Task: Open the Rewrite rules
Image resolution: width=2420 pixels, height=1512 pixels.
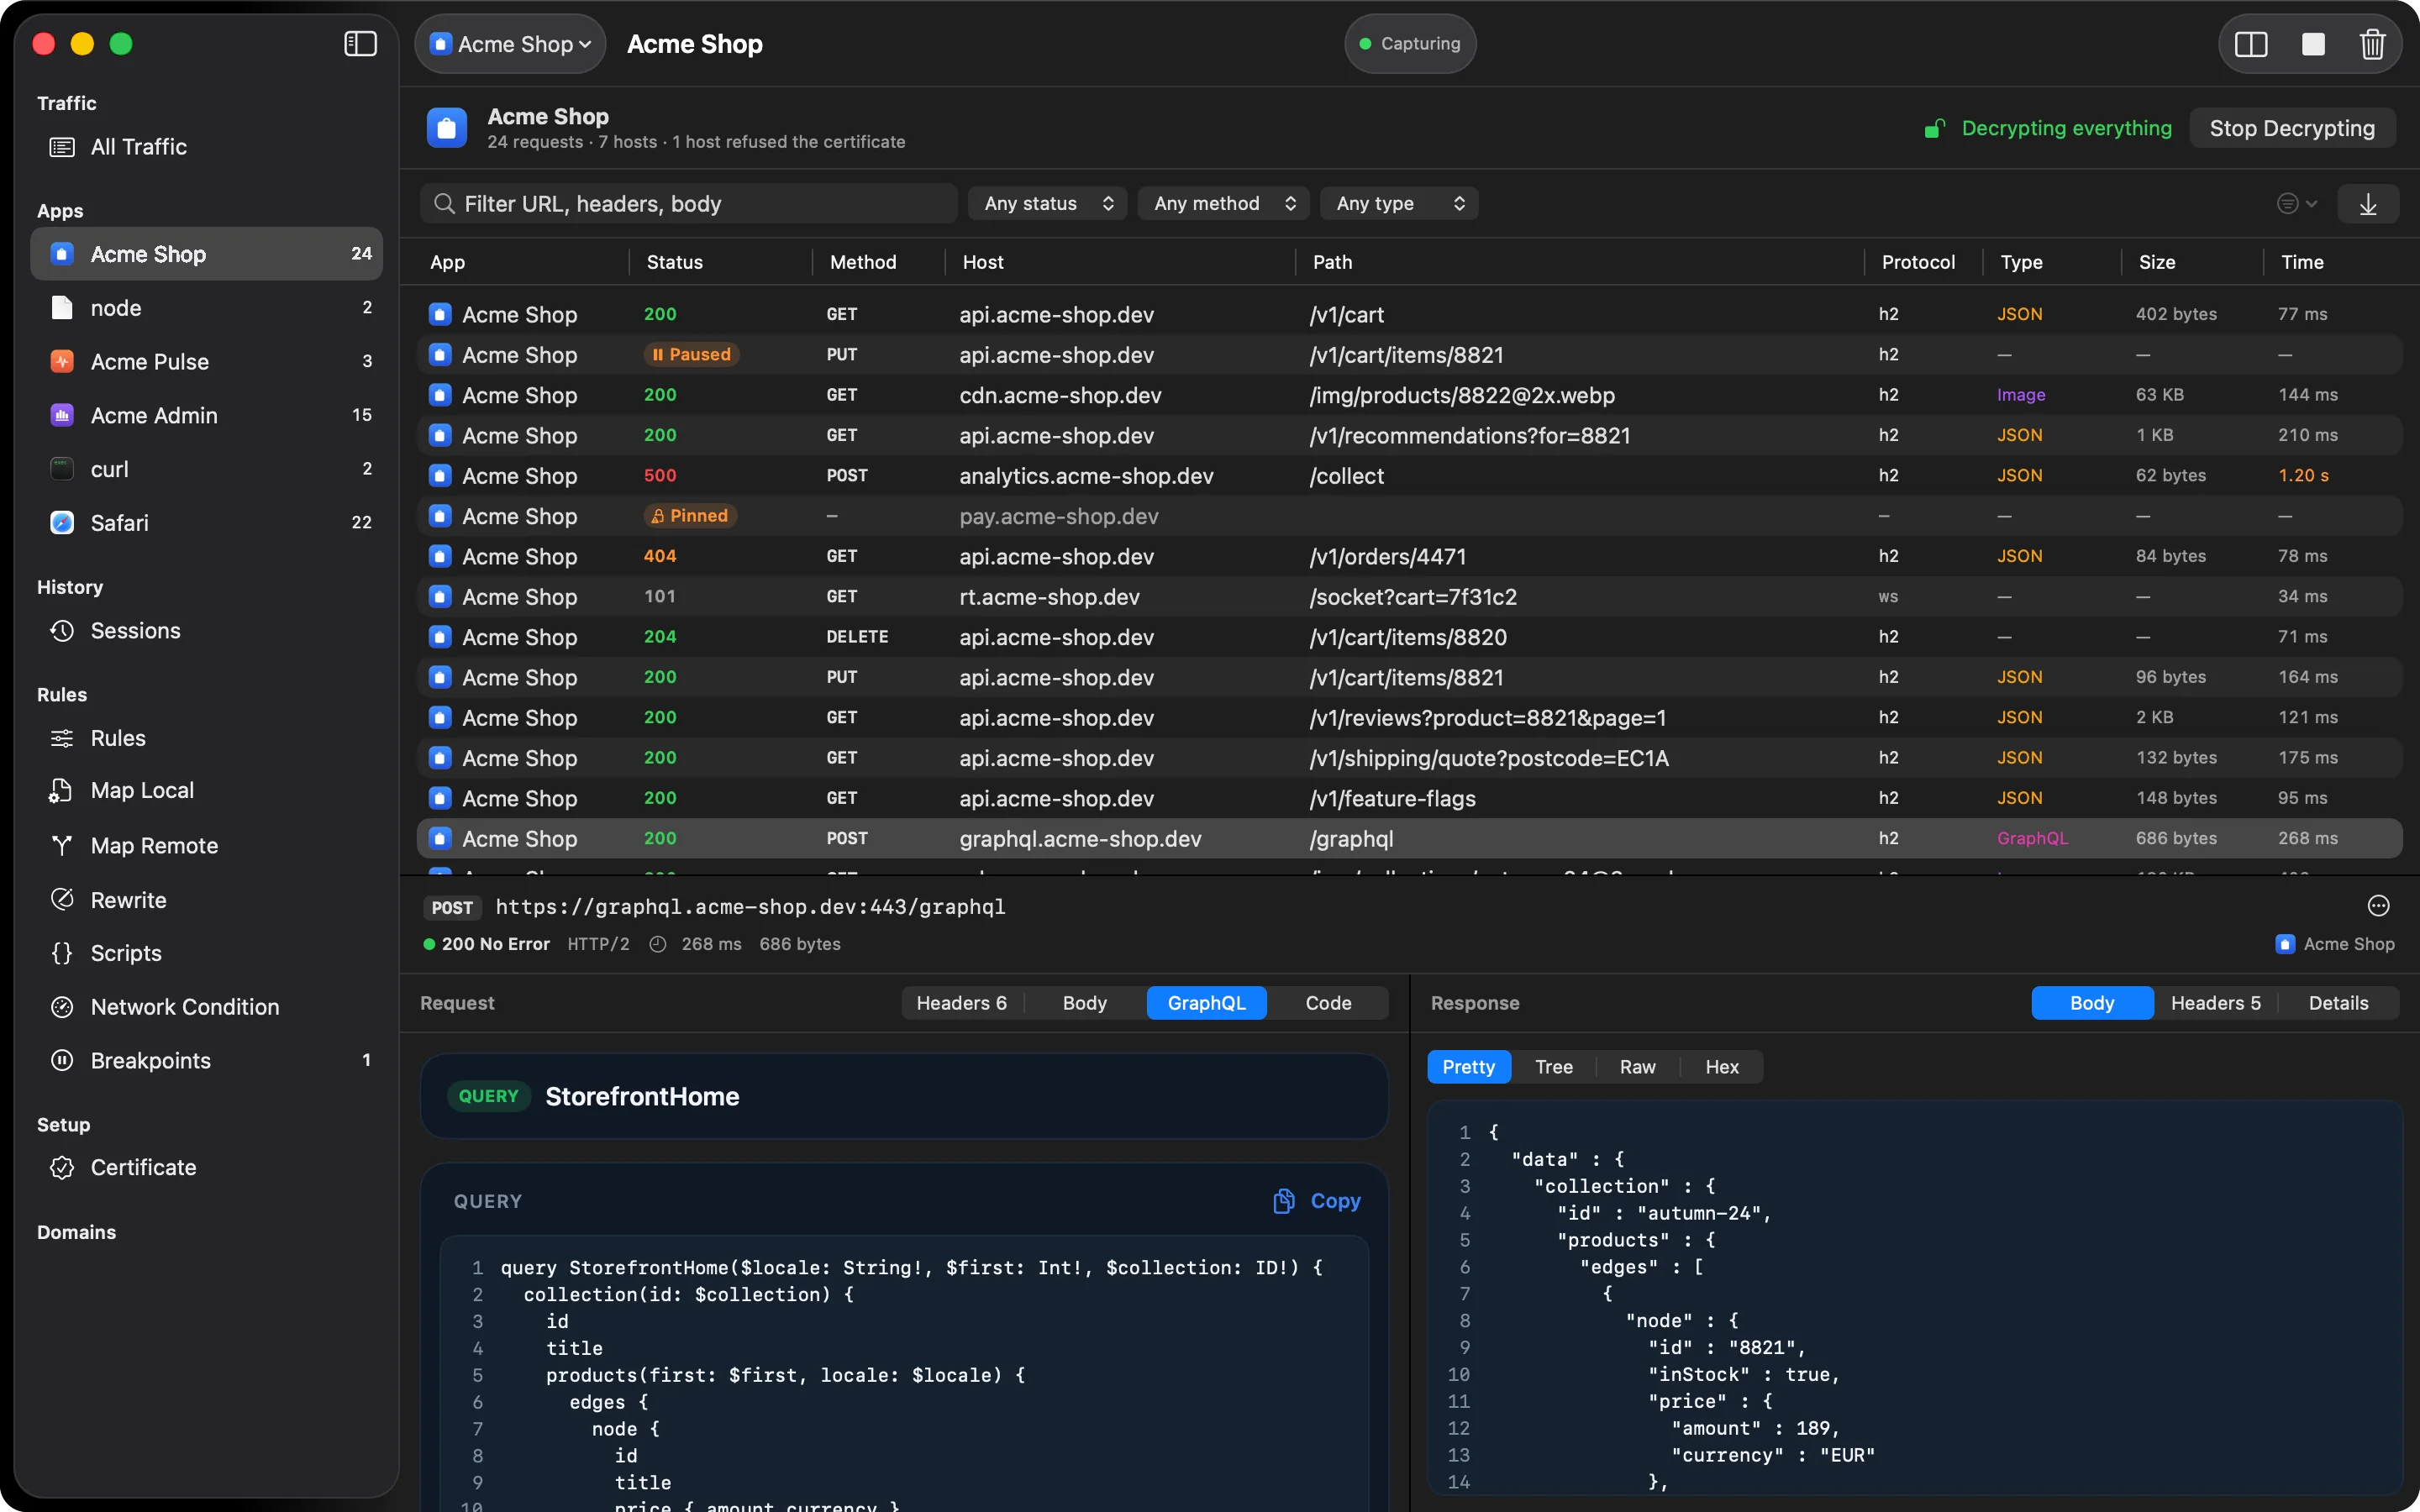Action: pyautogui.click(x=206, y=899)
